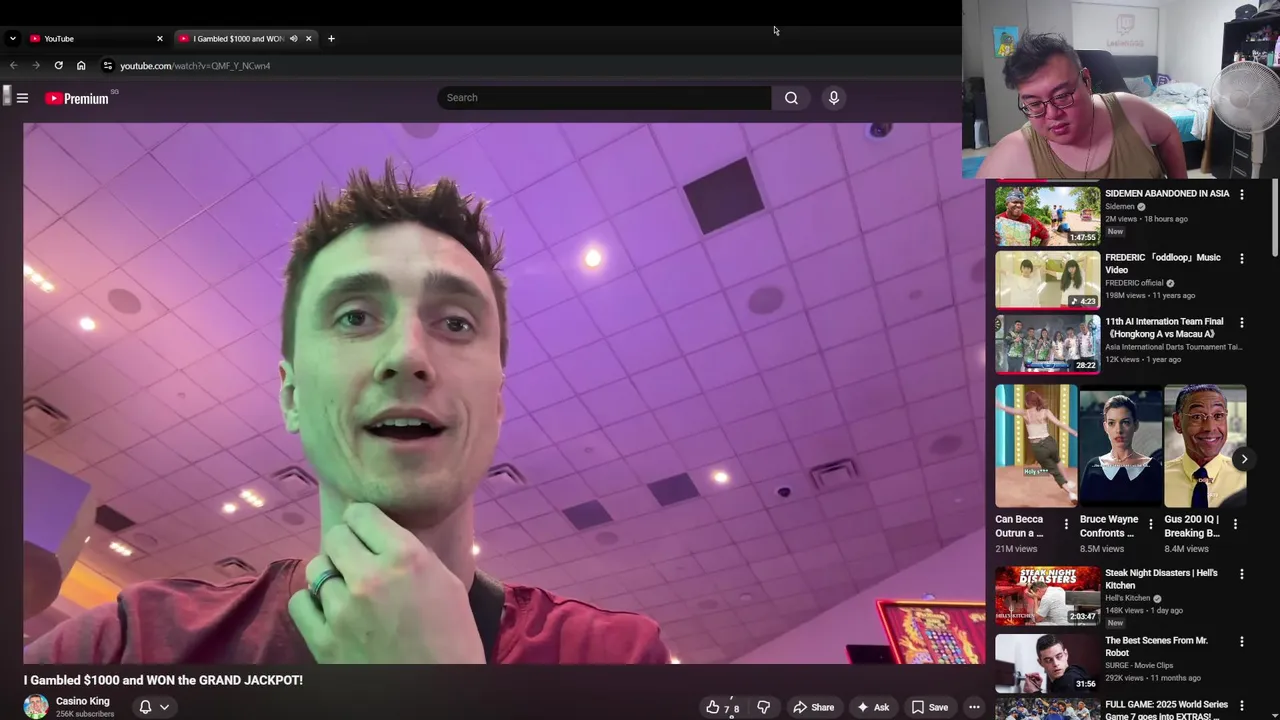Close the first YouTube tab
Viewport: 1280px width, 720px height.
click(x=159, y=39)
